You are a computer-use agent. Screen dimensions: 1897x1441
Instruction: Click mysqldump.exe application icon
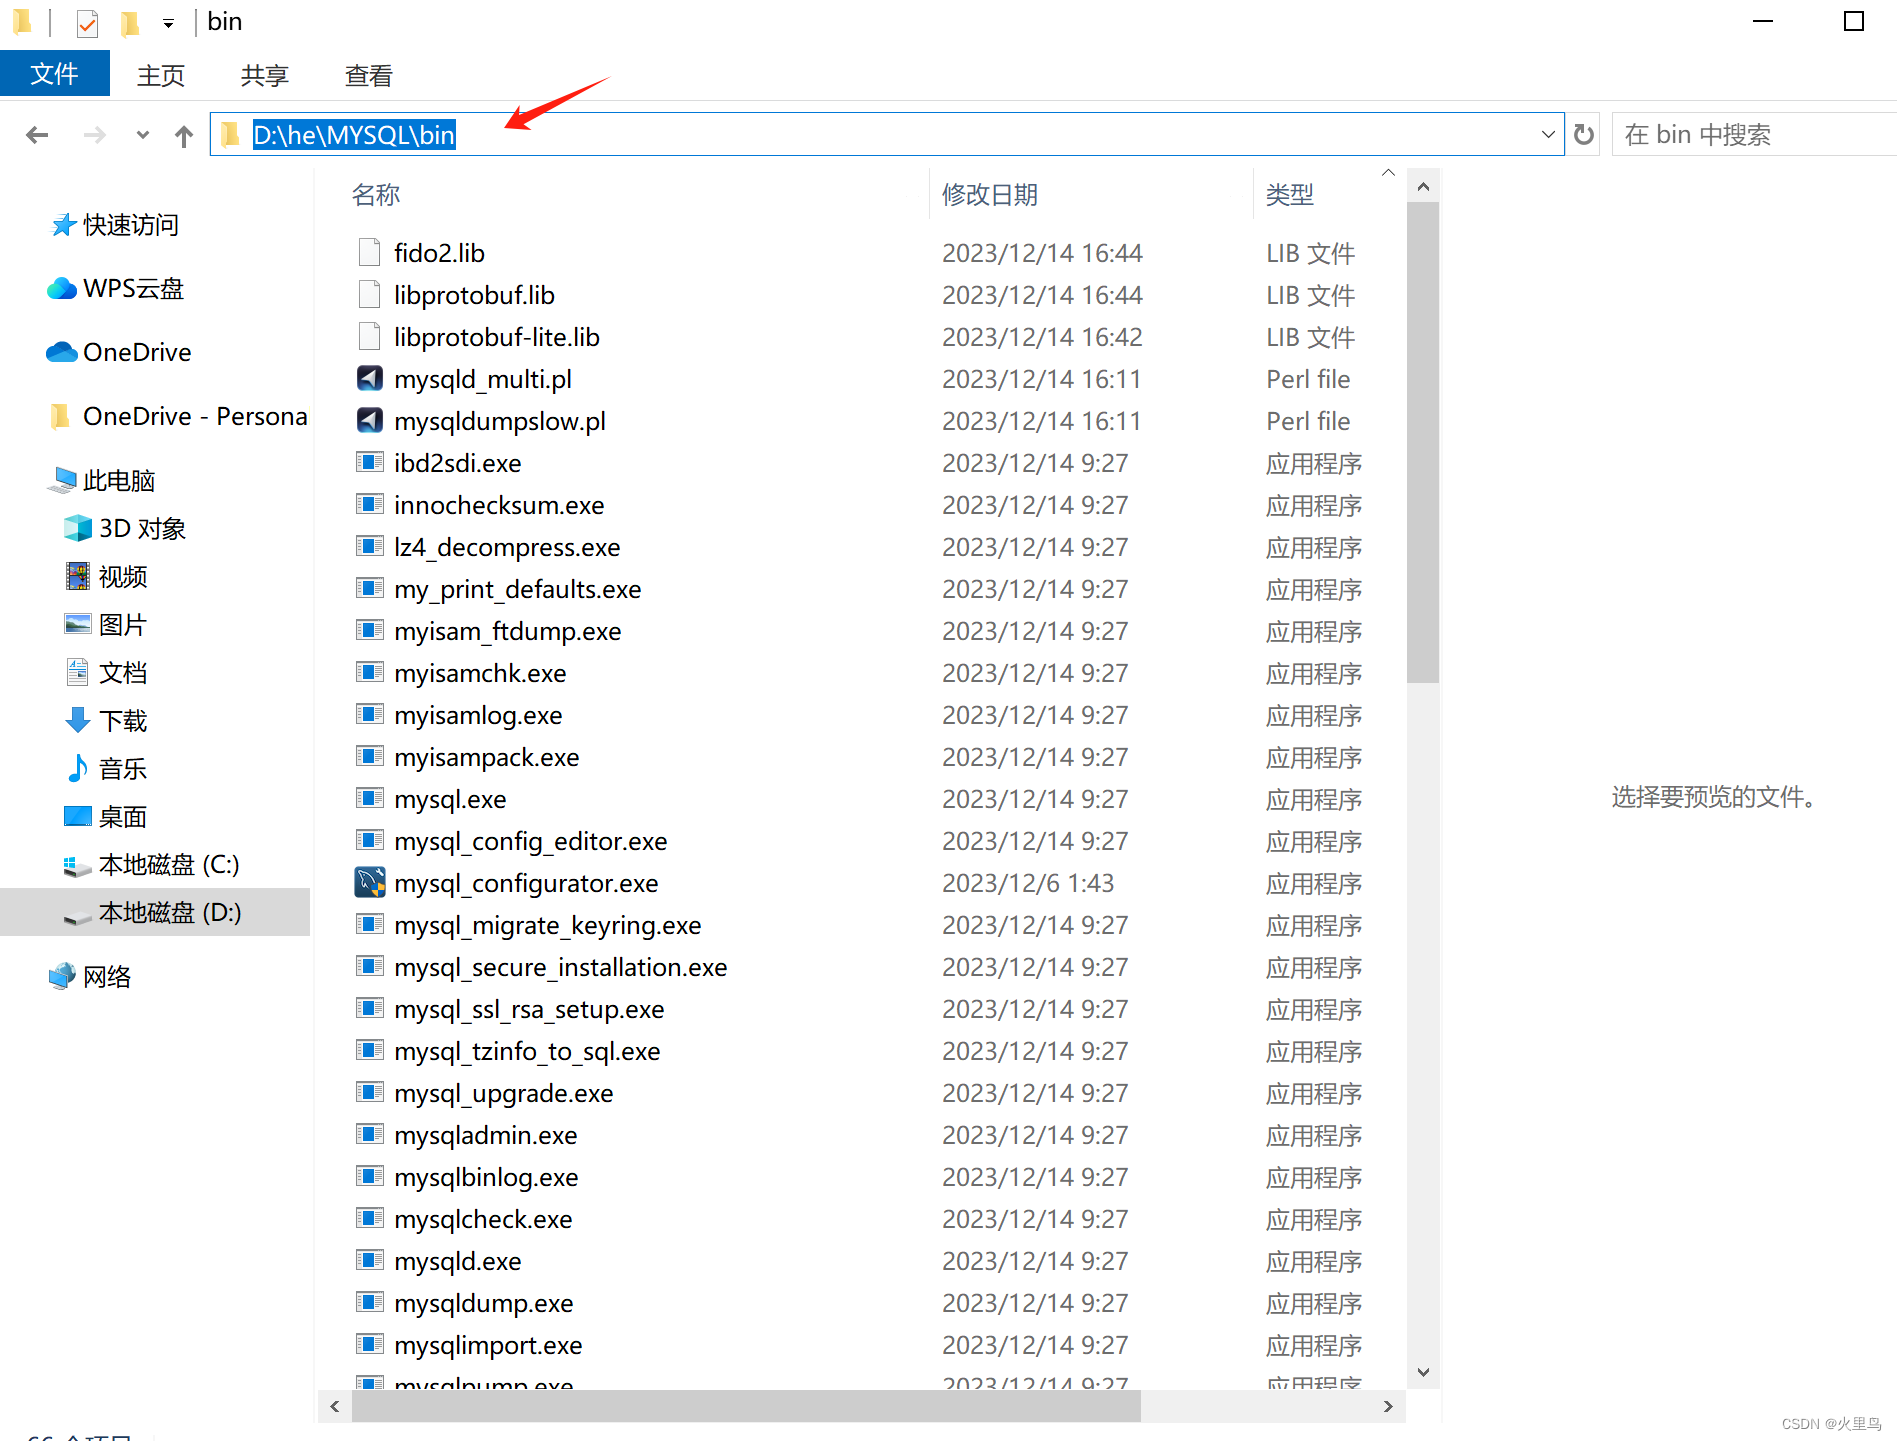pyautogui.click(x=369, y=1302)
